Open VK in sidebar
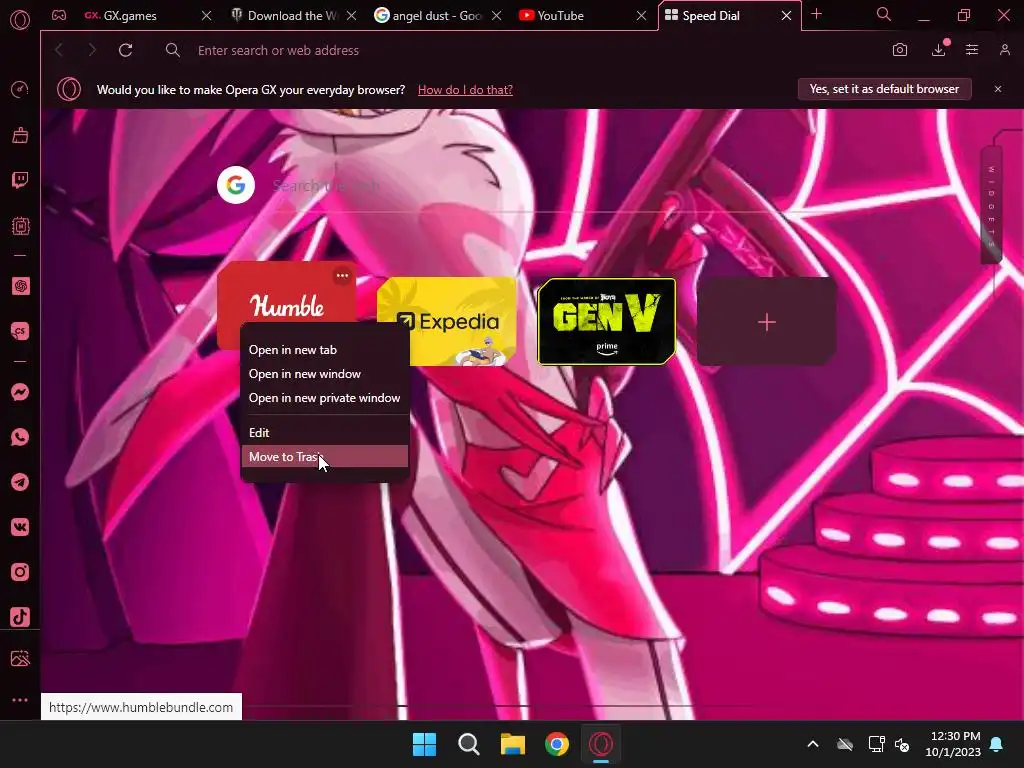Image resolution: width=1024 pixels, height=768 pixels. click(x=20, y=527)
